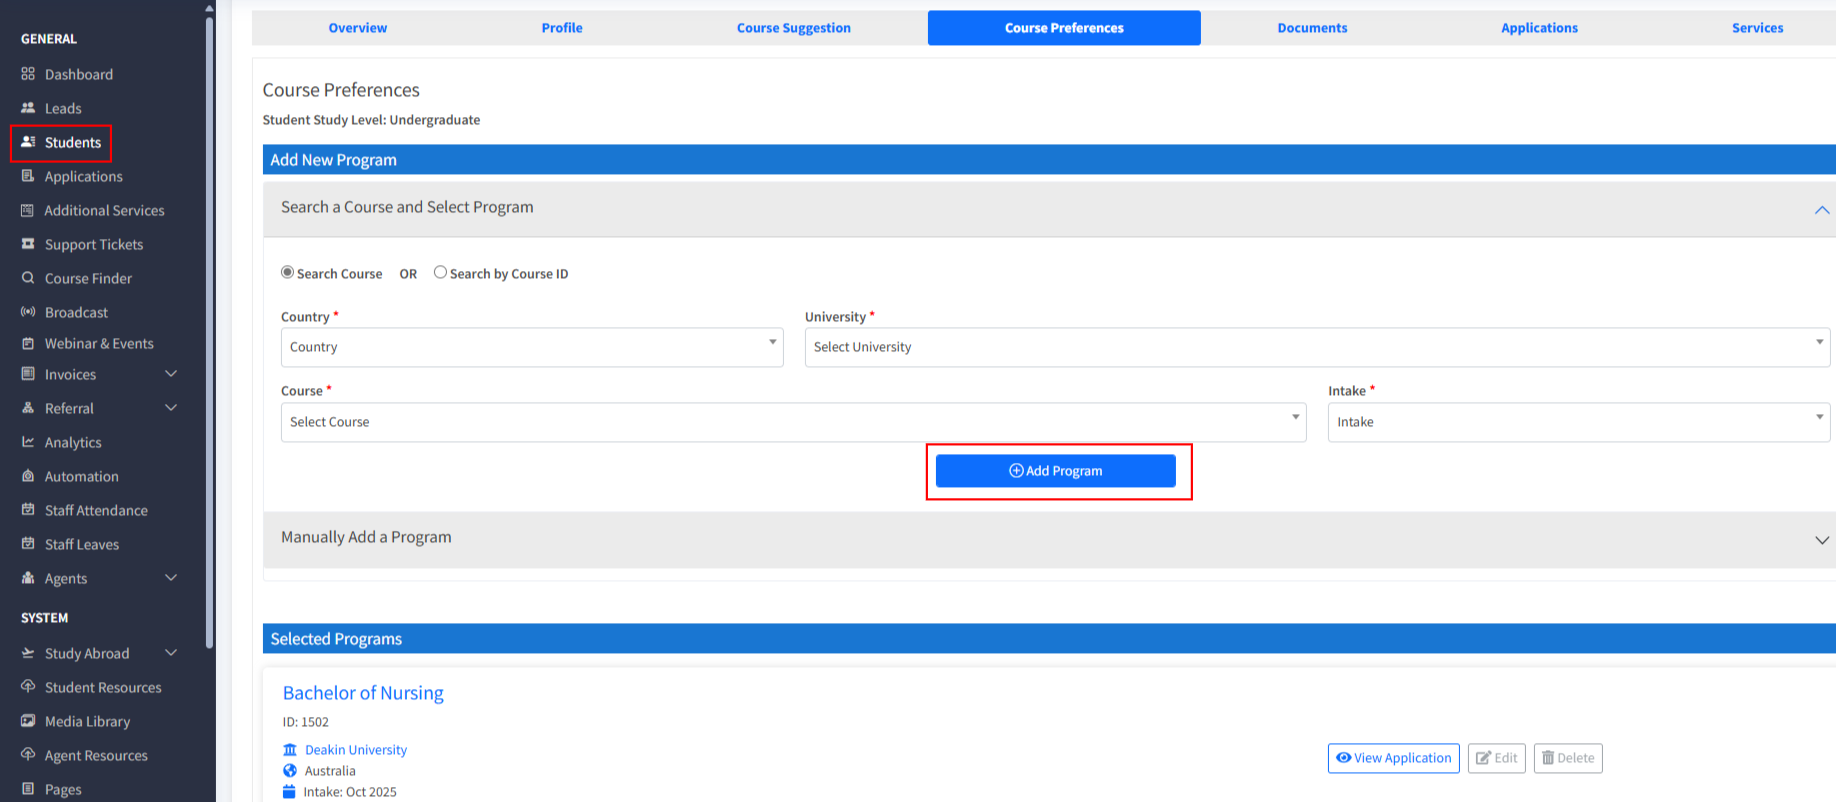Expand the Invoices submenu in sidebar
This screenshot has height=802, width=1836.
point(171,374)
